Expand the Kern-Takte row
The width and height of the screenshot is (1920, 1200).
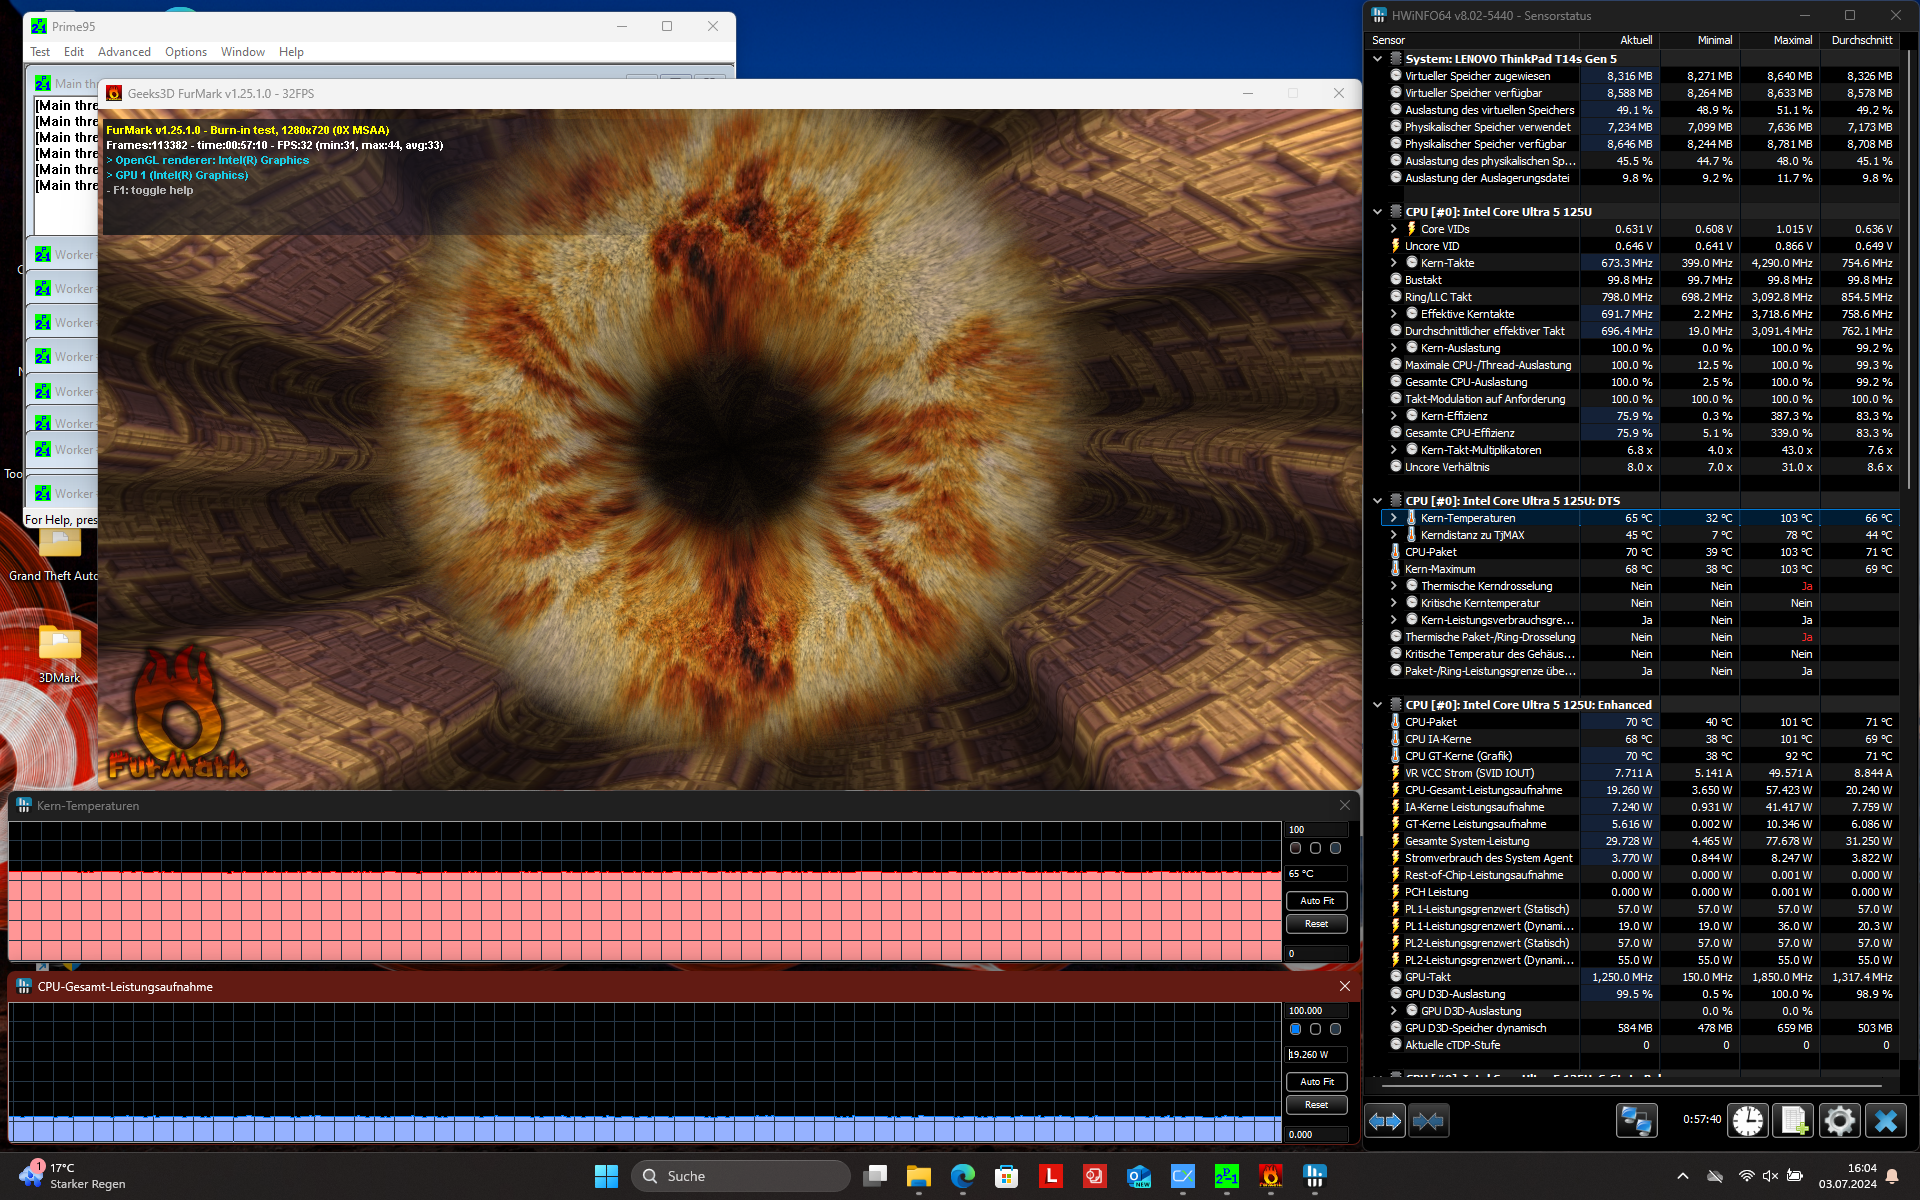[1393, 263]
